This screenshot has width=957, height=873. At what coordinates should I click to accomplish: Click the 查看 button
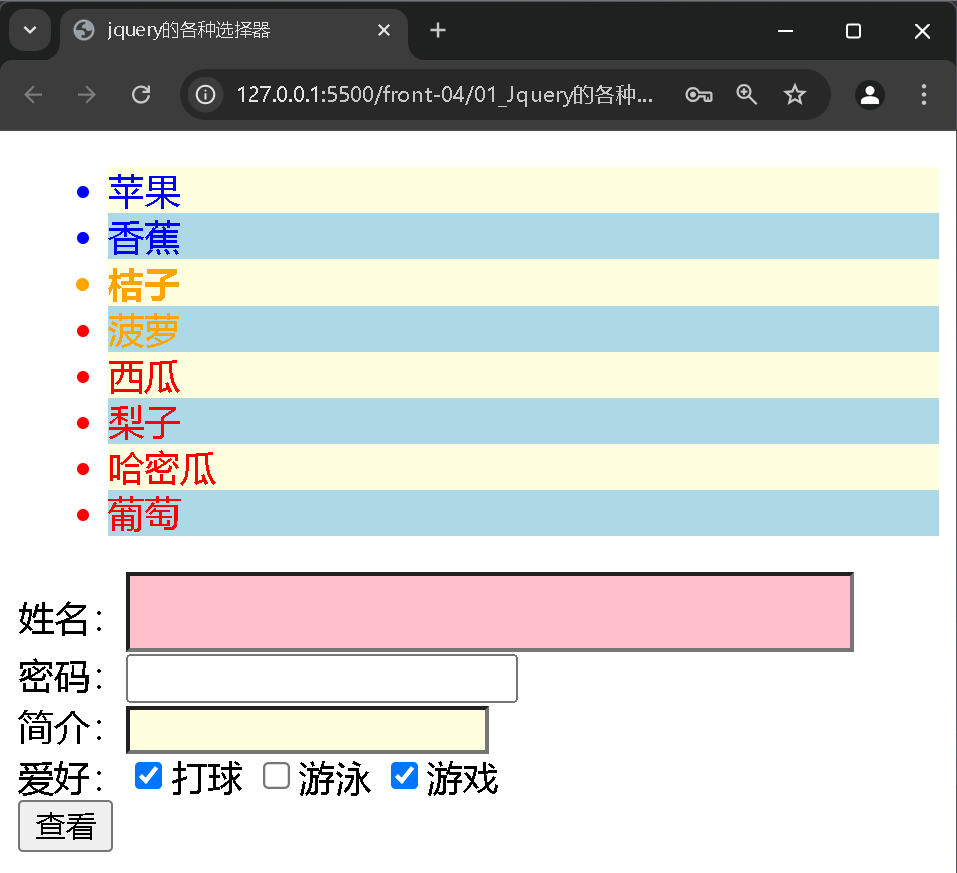point(65,826)
